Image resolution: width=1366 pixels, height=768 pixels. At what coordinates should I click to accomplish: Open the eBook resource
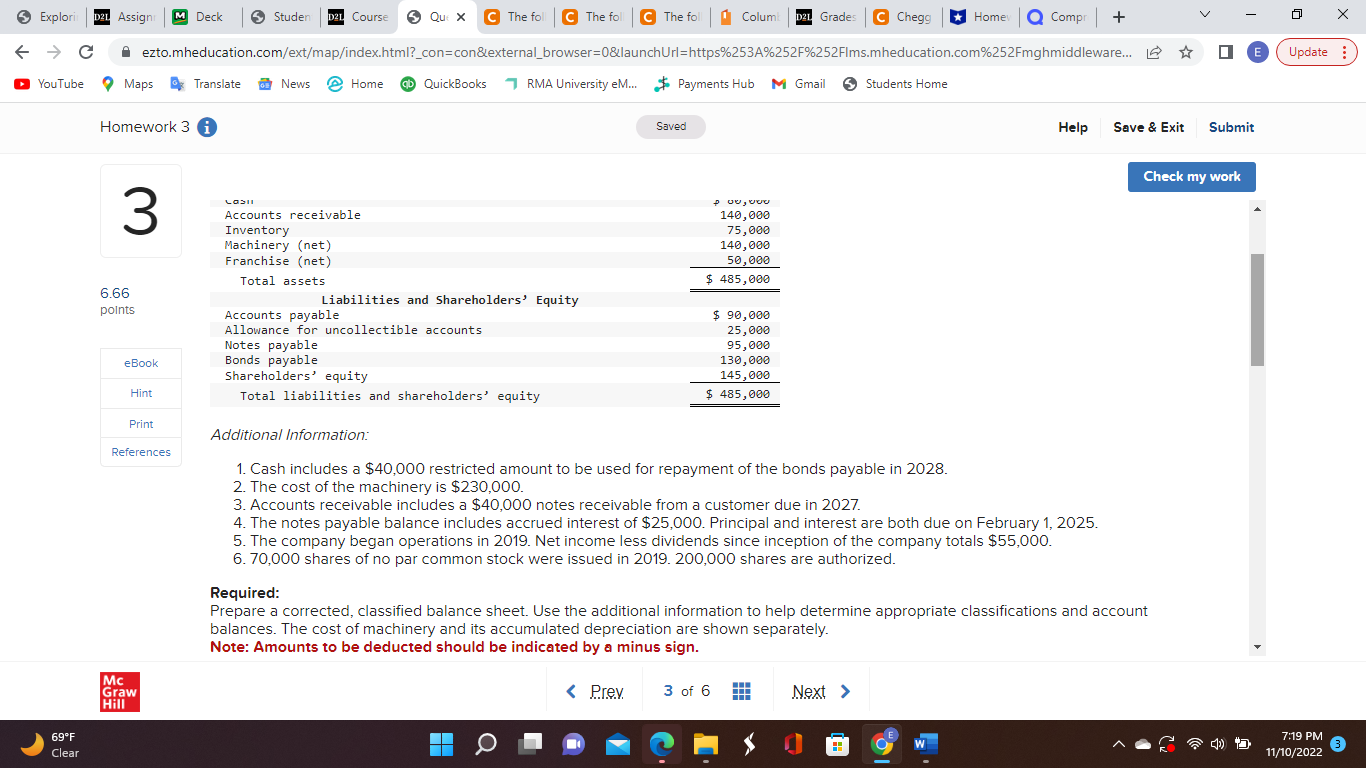coord(141,363)
